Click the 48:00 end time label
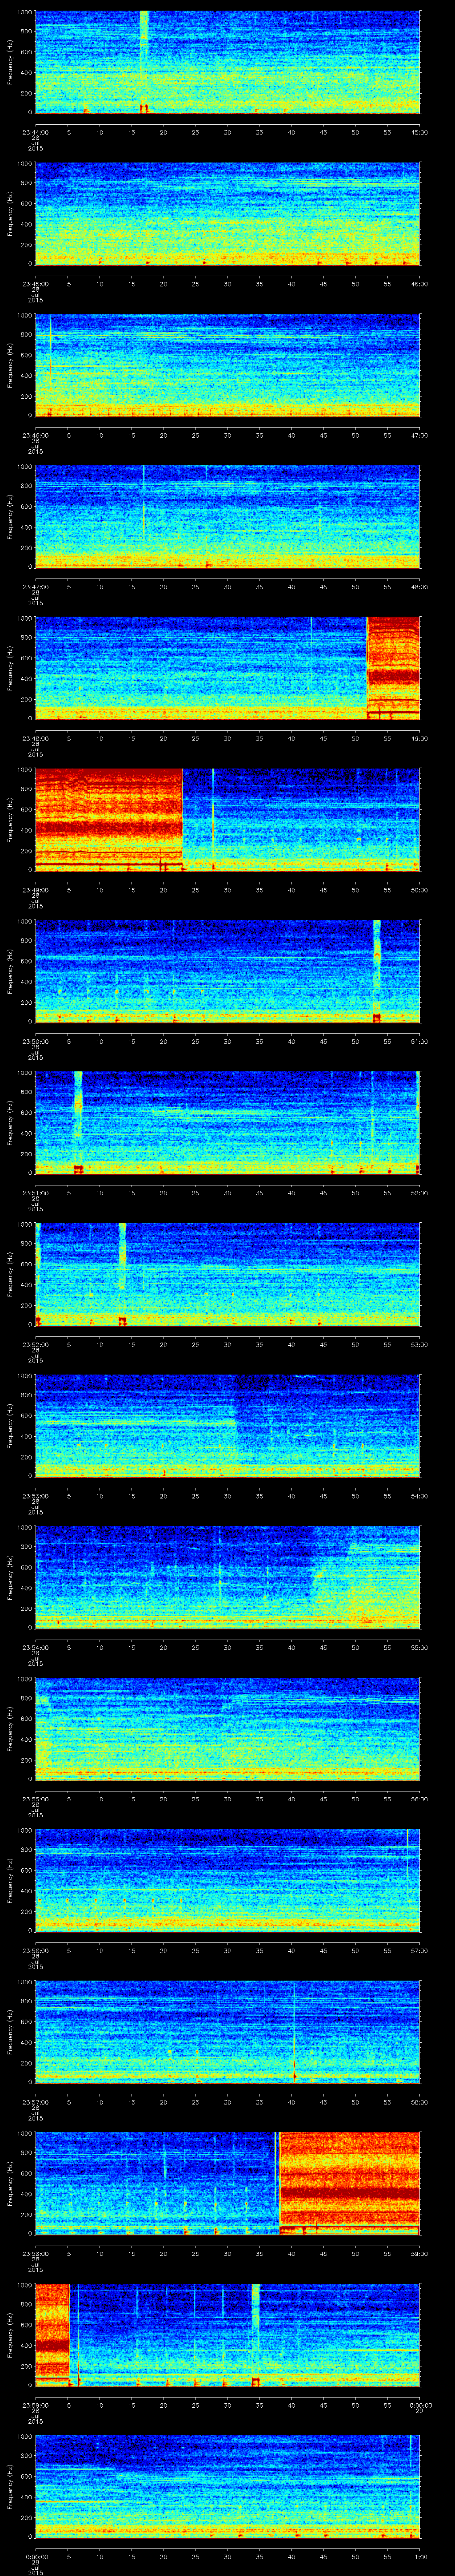455x2576 pixels. pos(419,587)
